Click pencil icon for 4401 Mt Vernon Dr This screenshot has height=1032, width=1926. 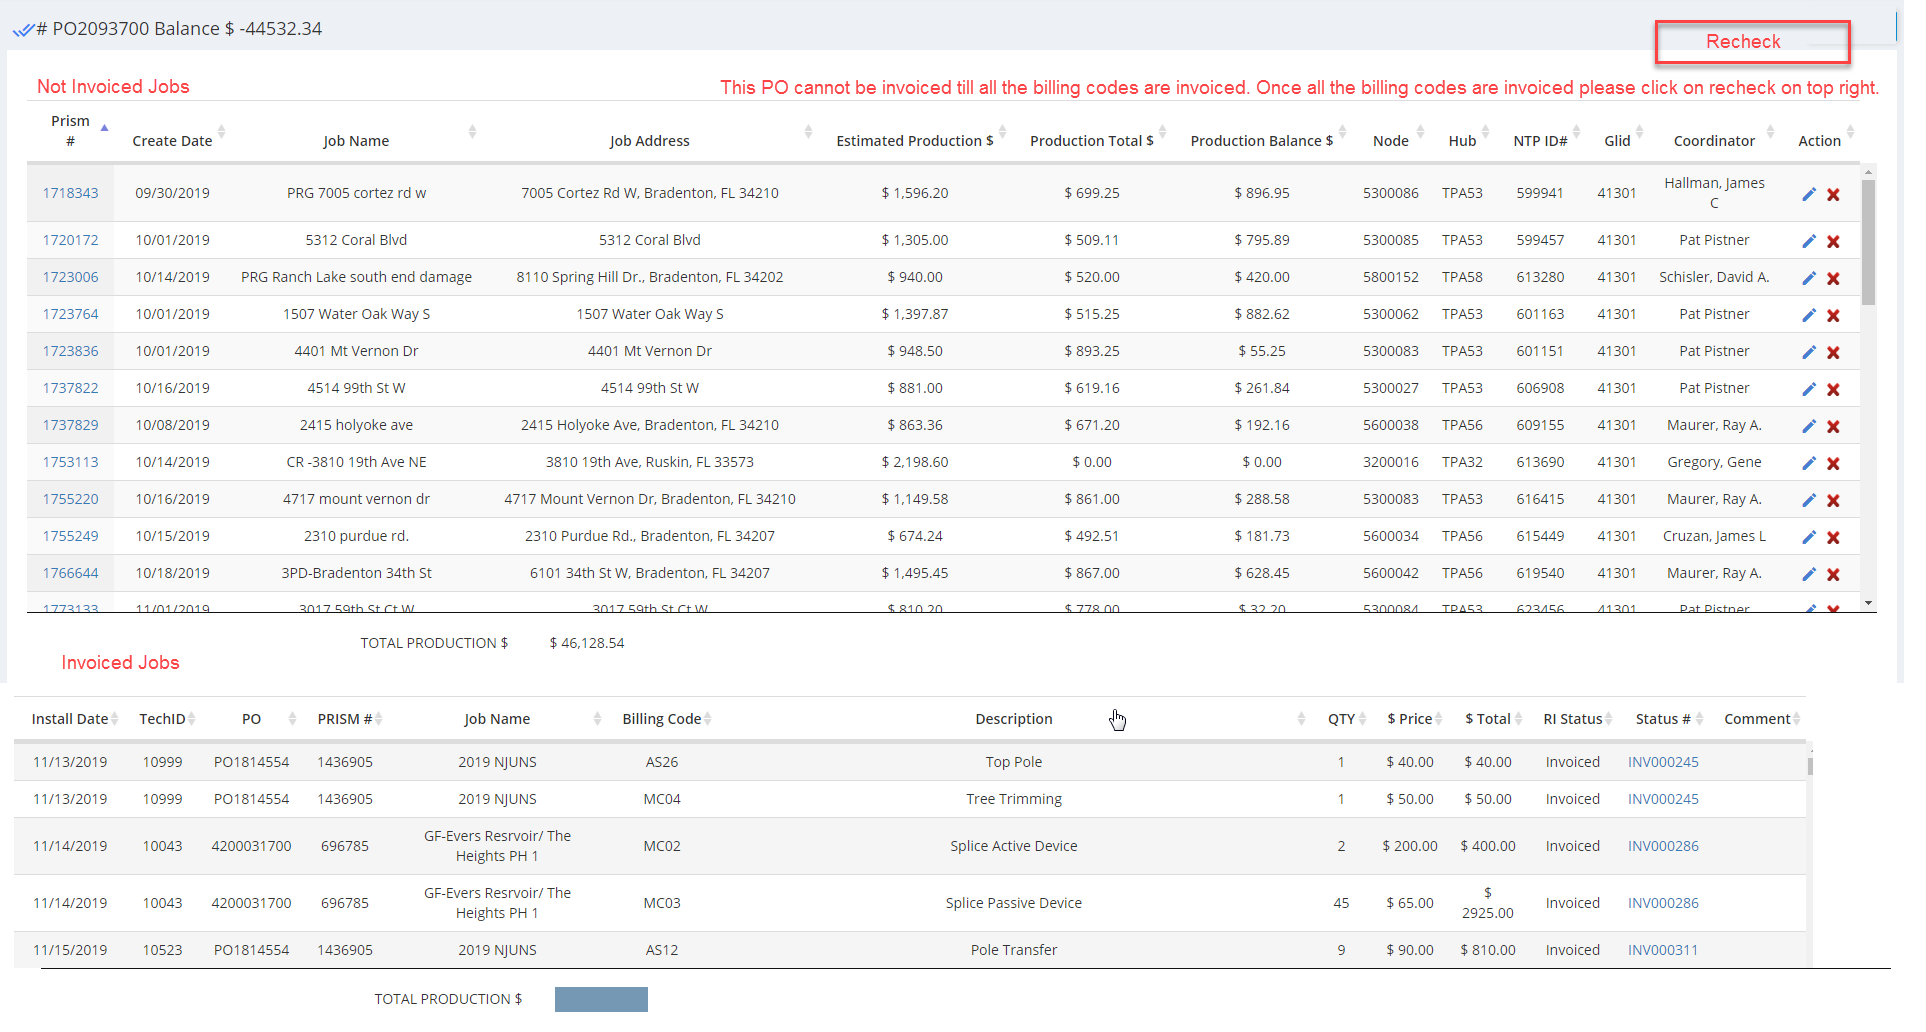pos(1808,352)
